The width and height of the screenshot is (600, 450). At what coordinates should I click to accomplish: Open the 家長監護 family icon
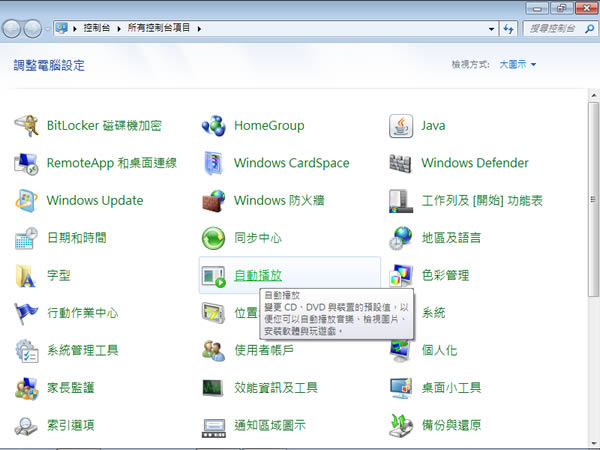tap(26, 388)
